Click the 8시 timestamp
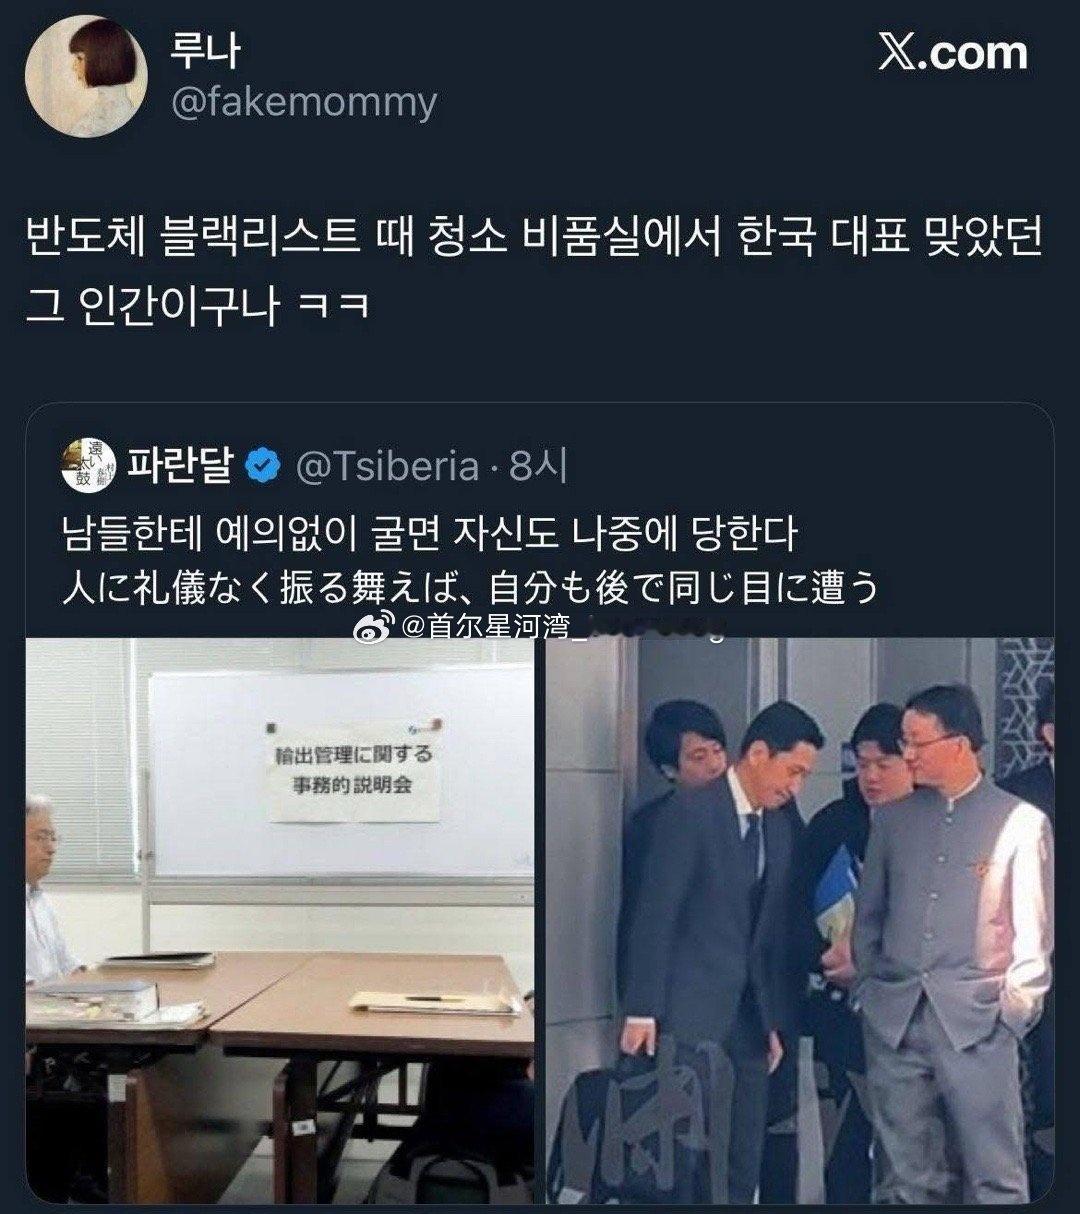Screen dimensions: 1080x1214 (538, 466)
